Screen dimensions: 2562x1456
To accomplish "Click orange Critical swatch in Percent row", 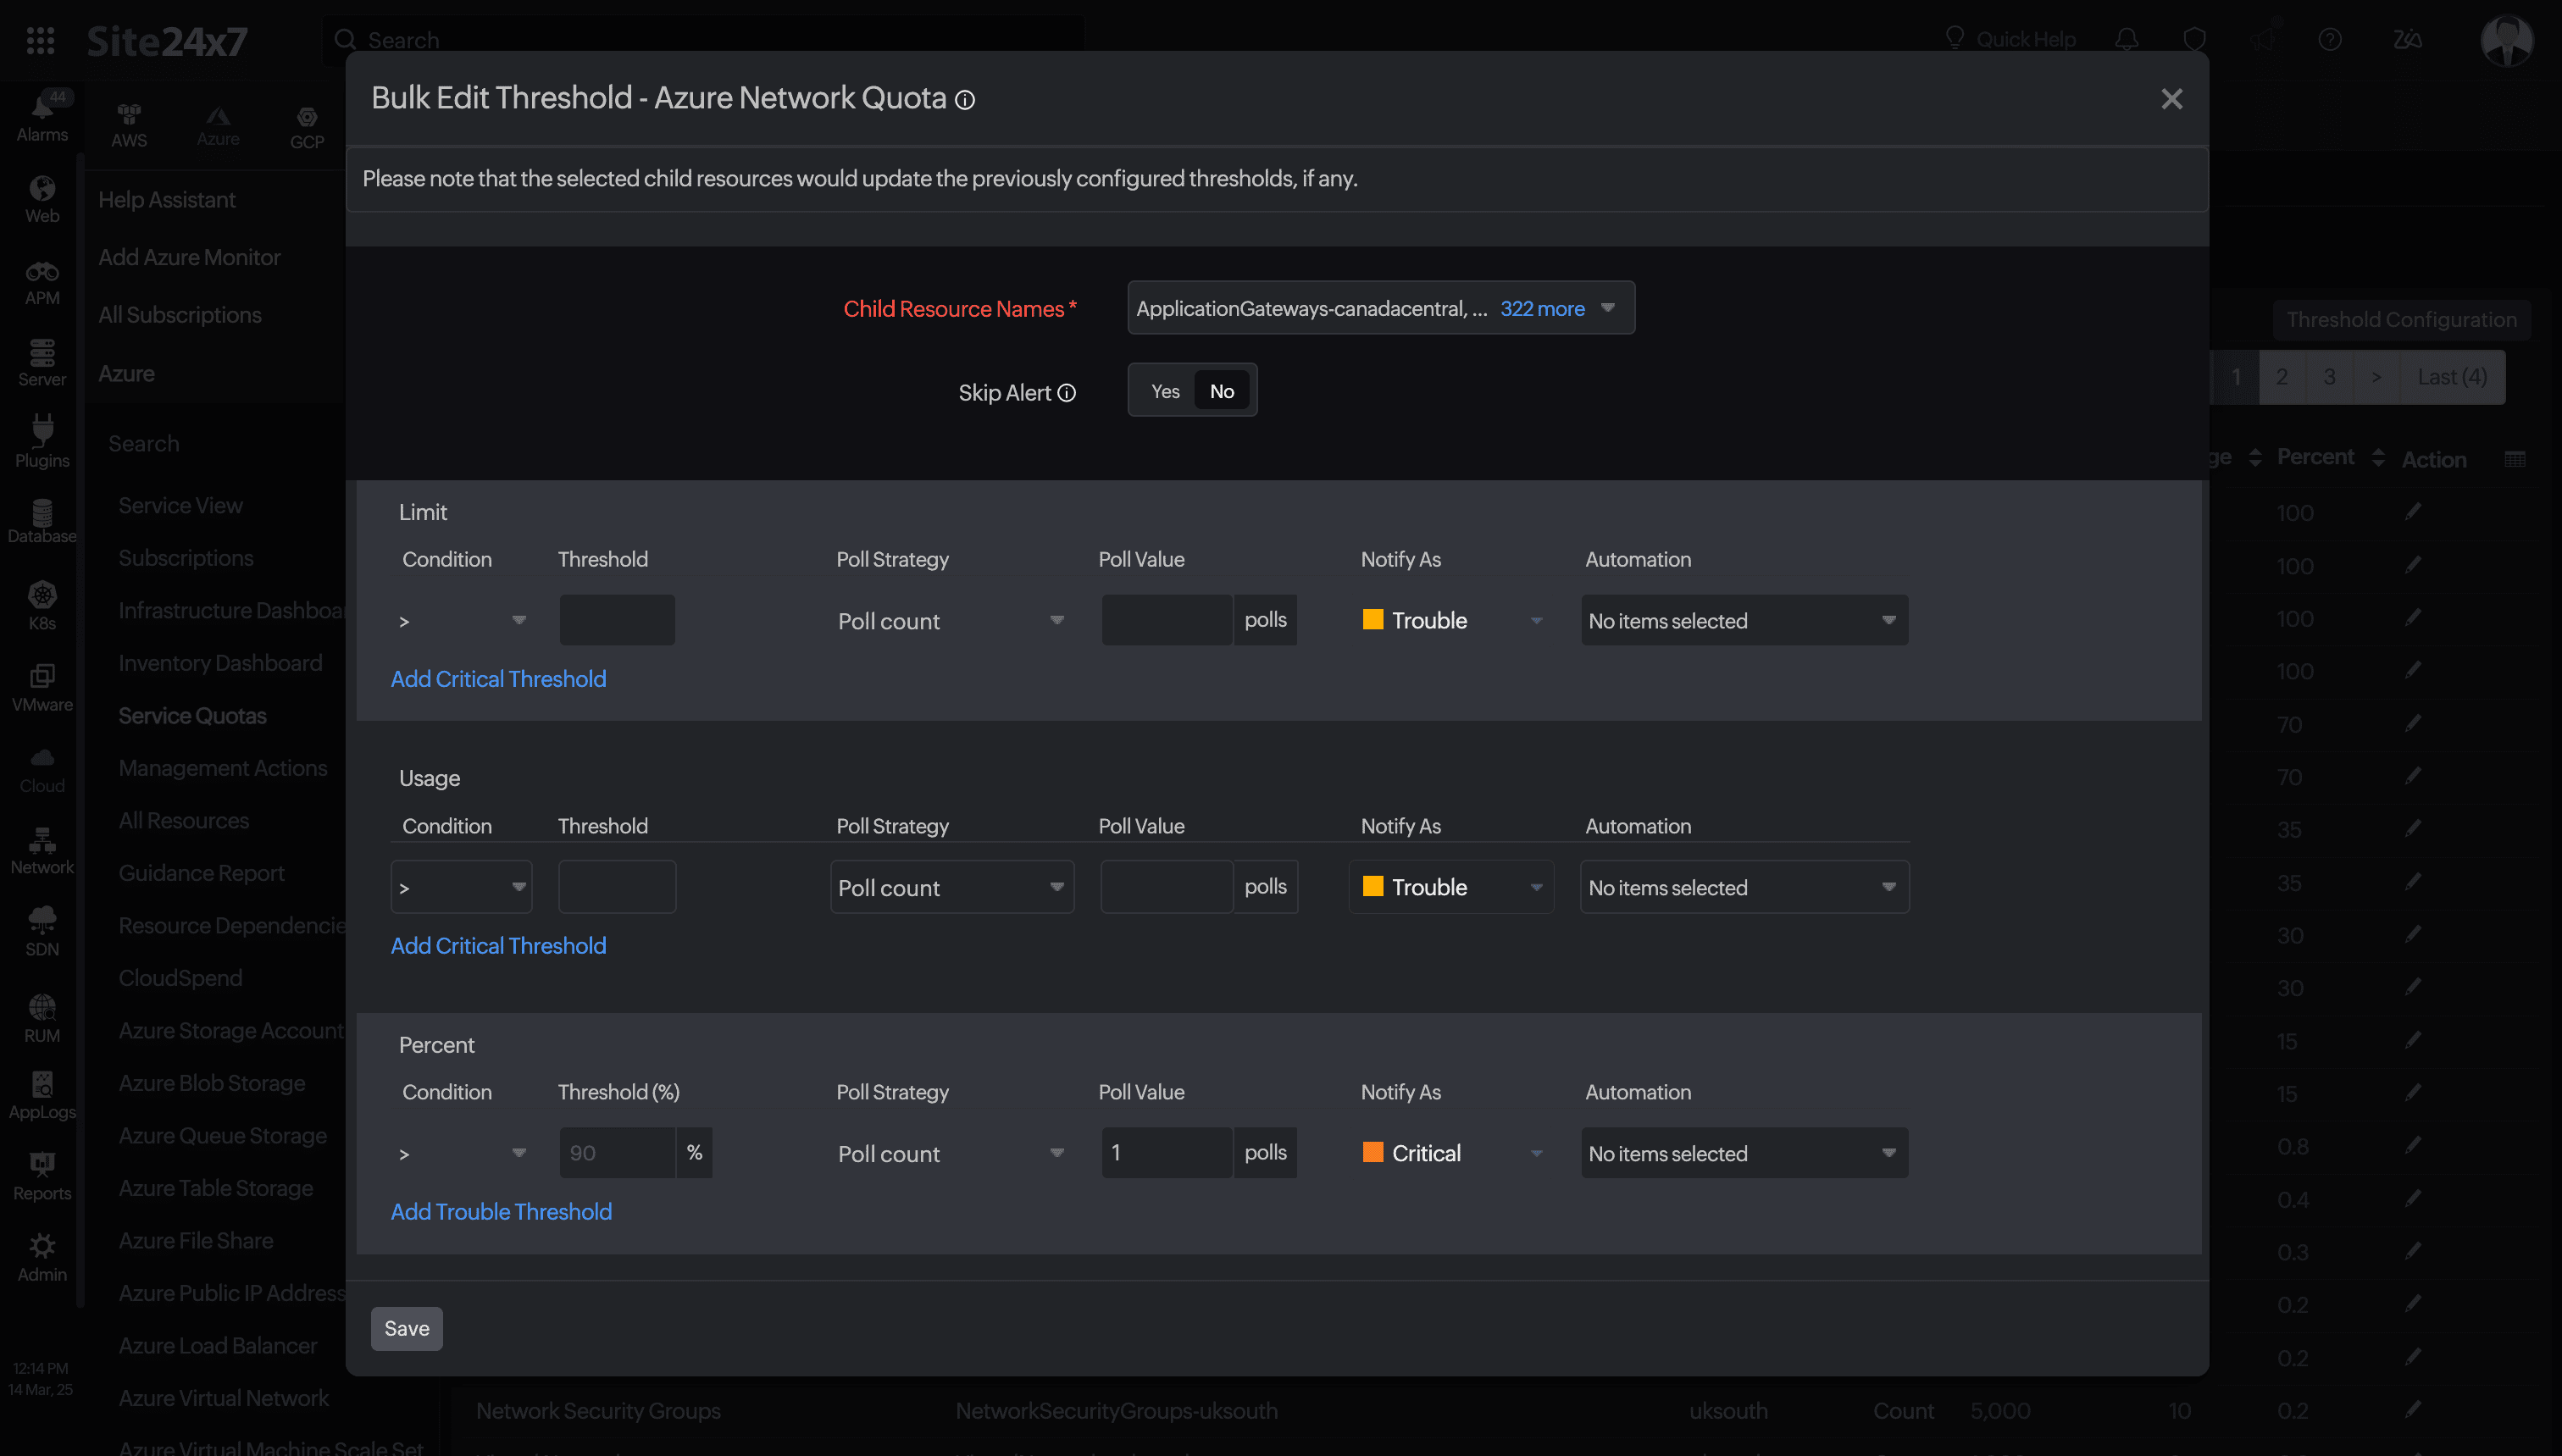I will [x=1373, y=1152].
